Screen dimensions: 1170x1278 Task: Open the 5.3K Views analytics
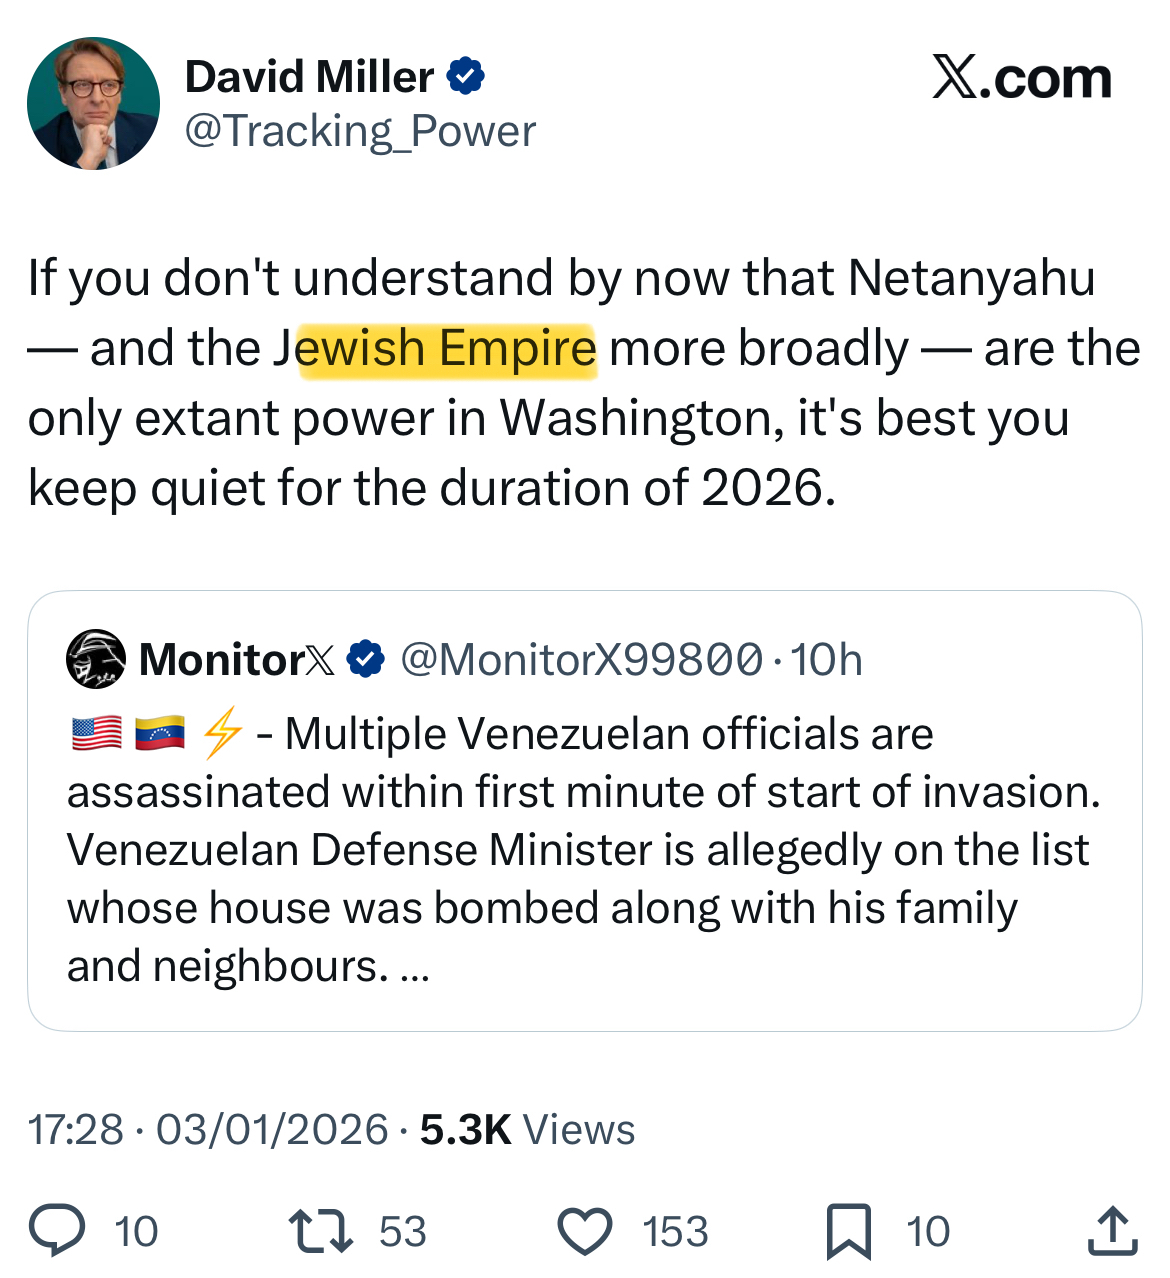[527, 1130]
